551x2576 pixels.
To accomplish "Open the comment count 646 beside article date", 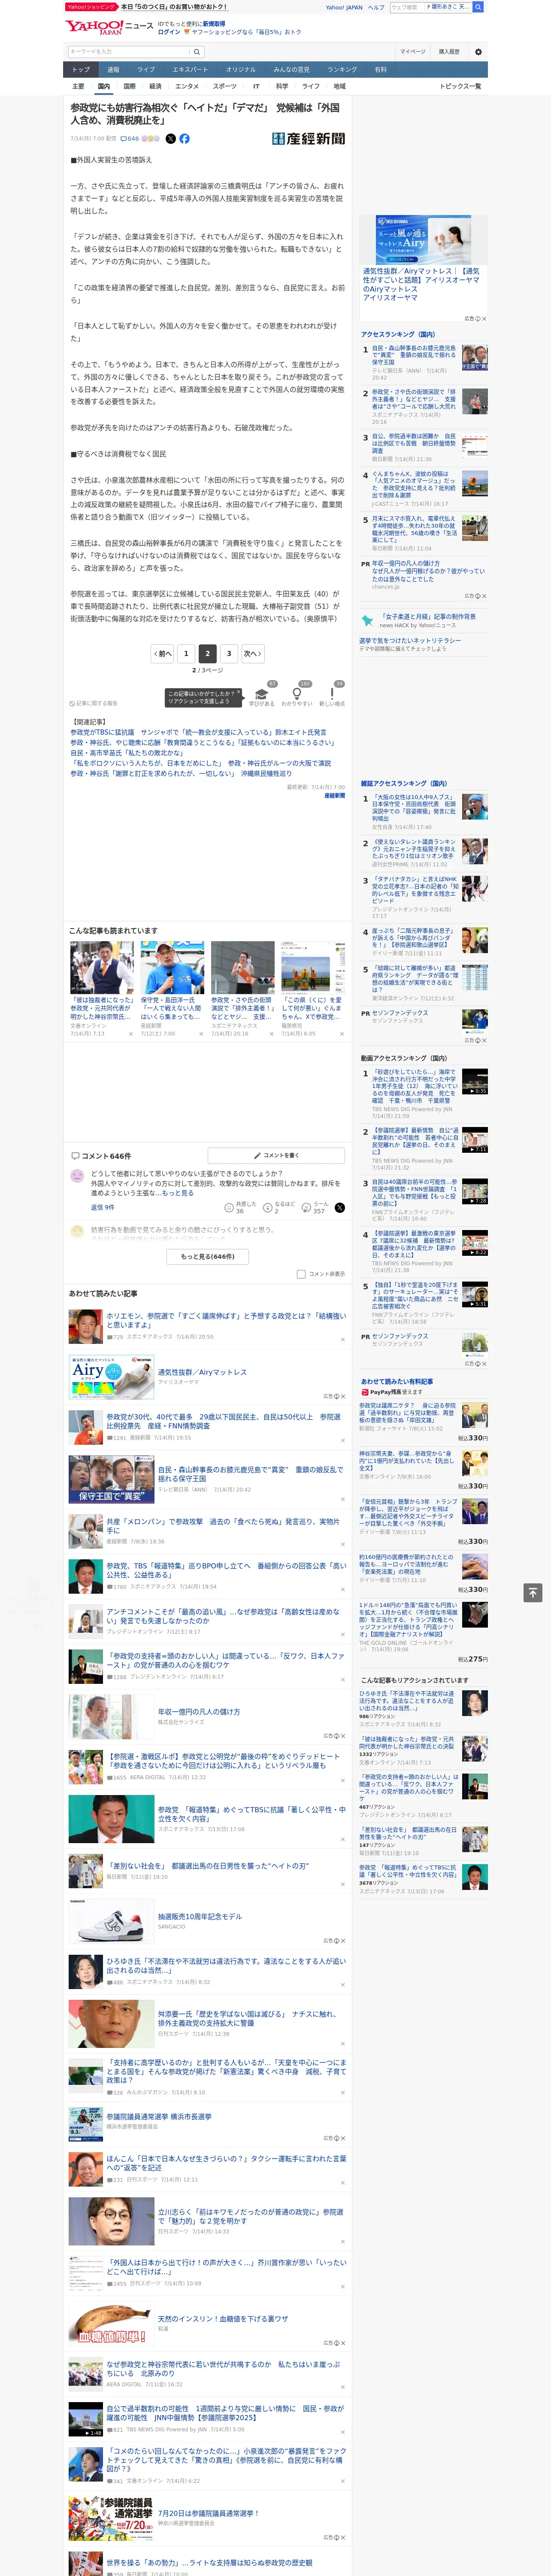I will coord(130,139).
